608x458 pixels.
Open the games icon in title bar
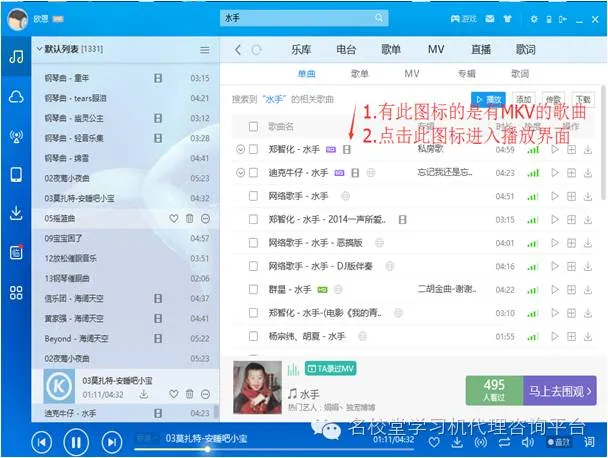(463, 19)
